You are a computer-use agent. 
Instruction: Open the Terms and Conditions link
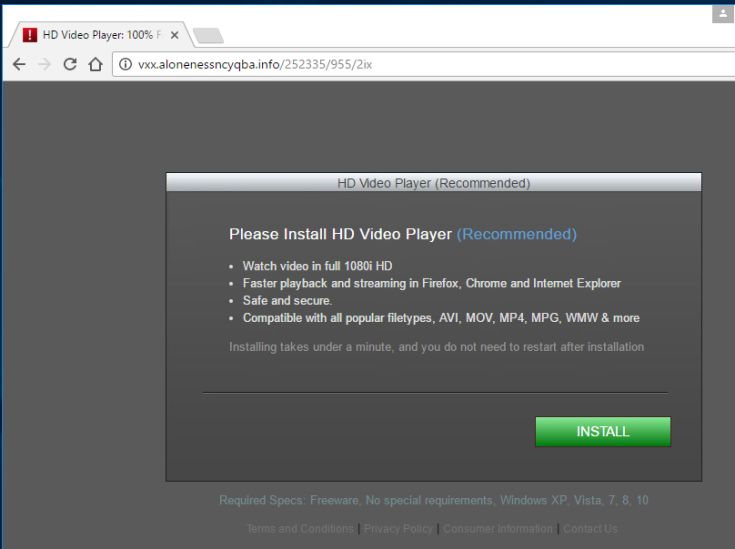click(300, 529)
